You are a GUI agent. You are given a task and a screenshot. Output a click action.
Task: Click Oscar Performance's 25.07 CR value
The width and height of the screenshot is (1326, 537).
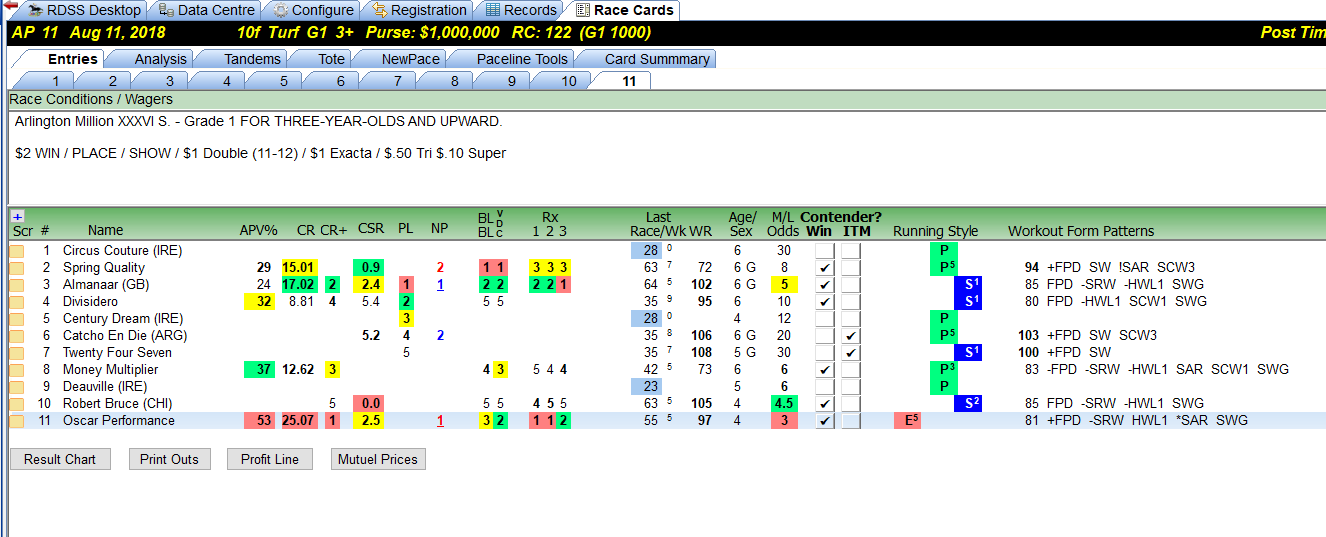(298, 421)
